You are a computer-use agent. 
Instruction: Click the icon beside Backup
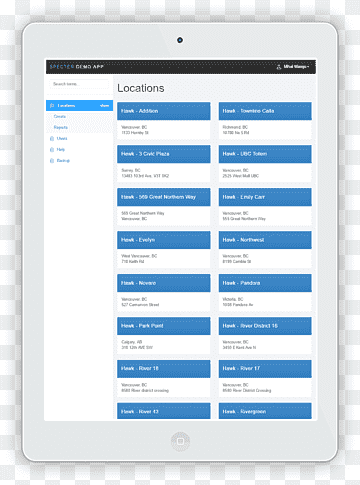click(x=52, y=160)
